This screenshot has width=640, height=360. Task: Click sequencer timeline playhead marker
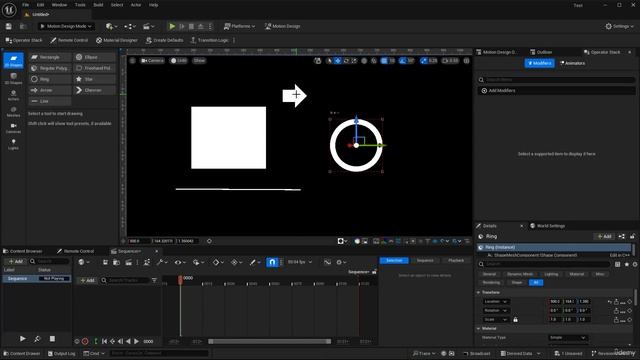point(180,279)
